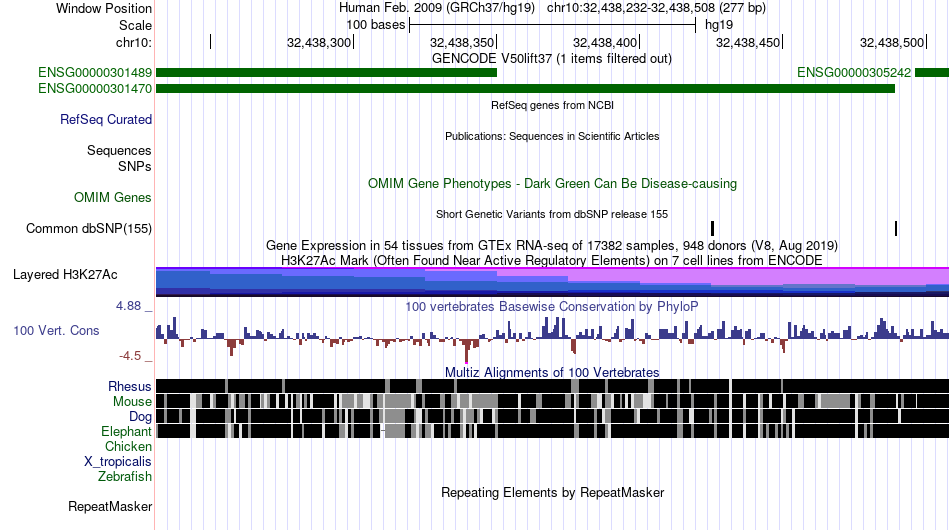Click 100 vertebrates Basewise Conservation by PhyloP title

coord(552,306)
